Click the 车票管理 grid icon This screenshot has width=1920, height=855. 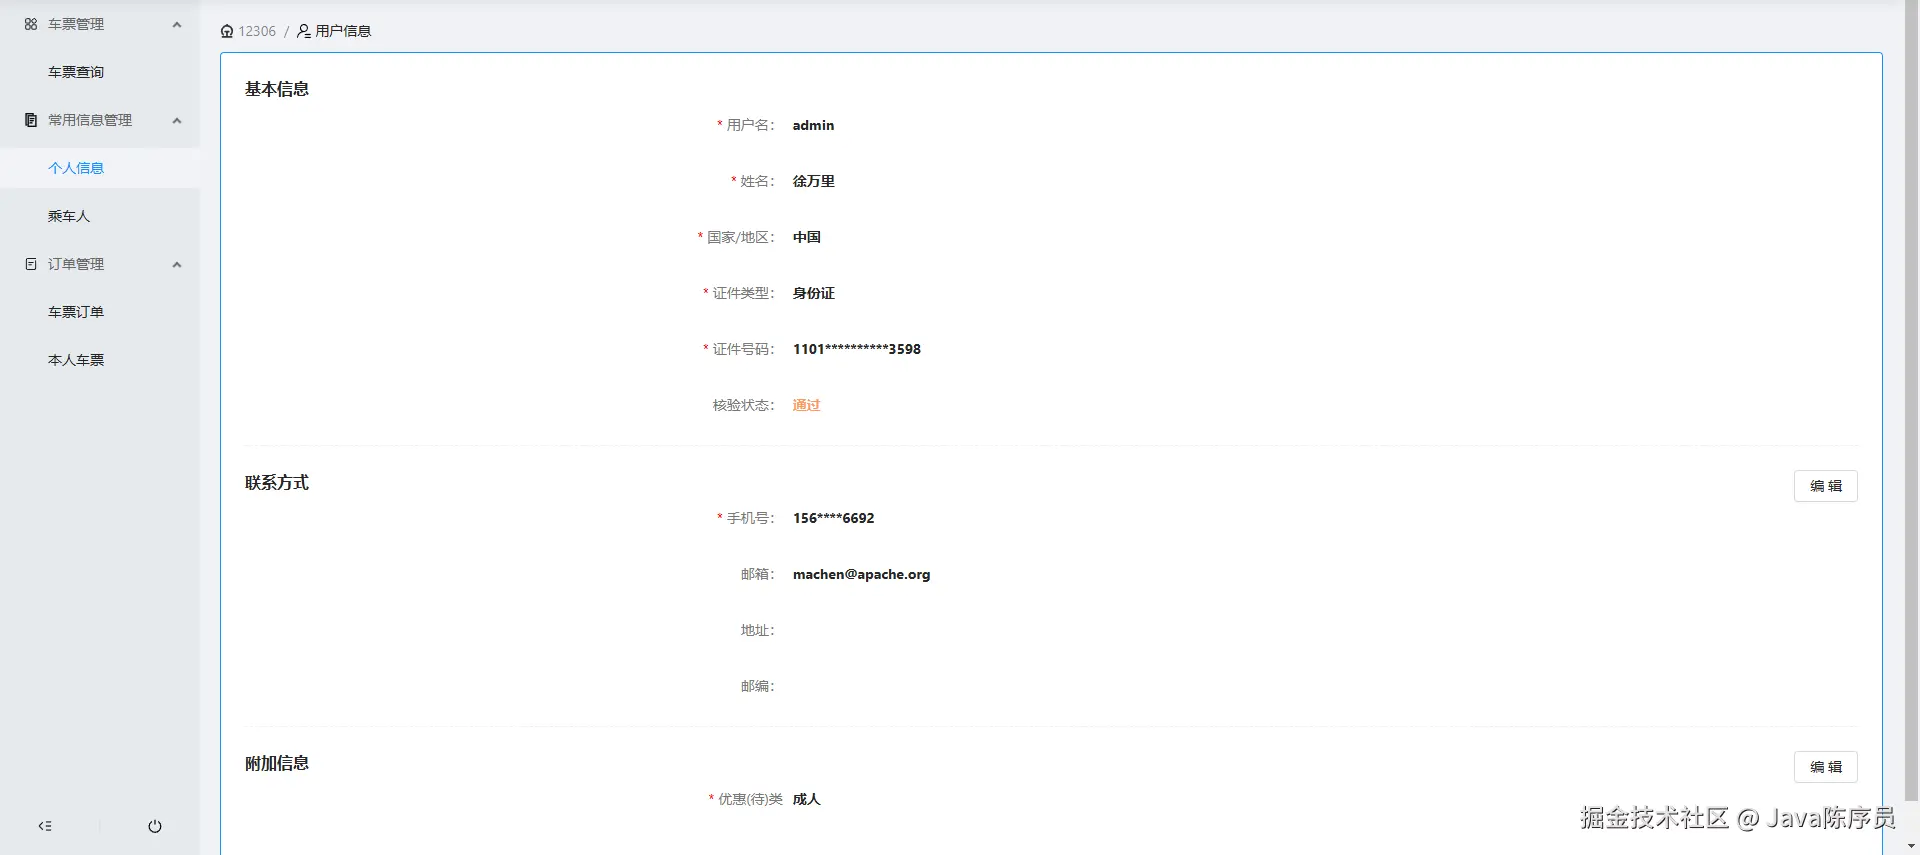(31, 24)
